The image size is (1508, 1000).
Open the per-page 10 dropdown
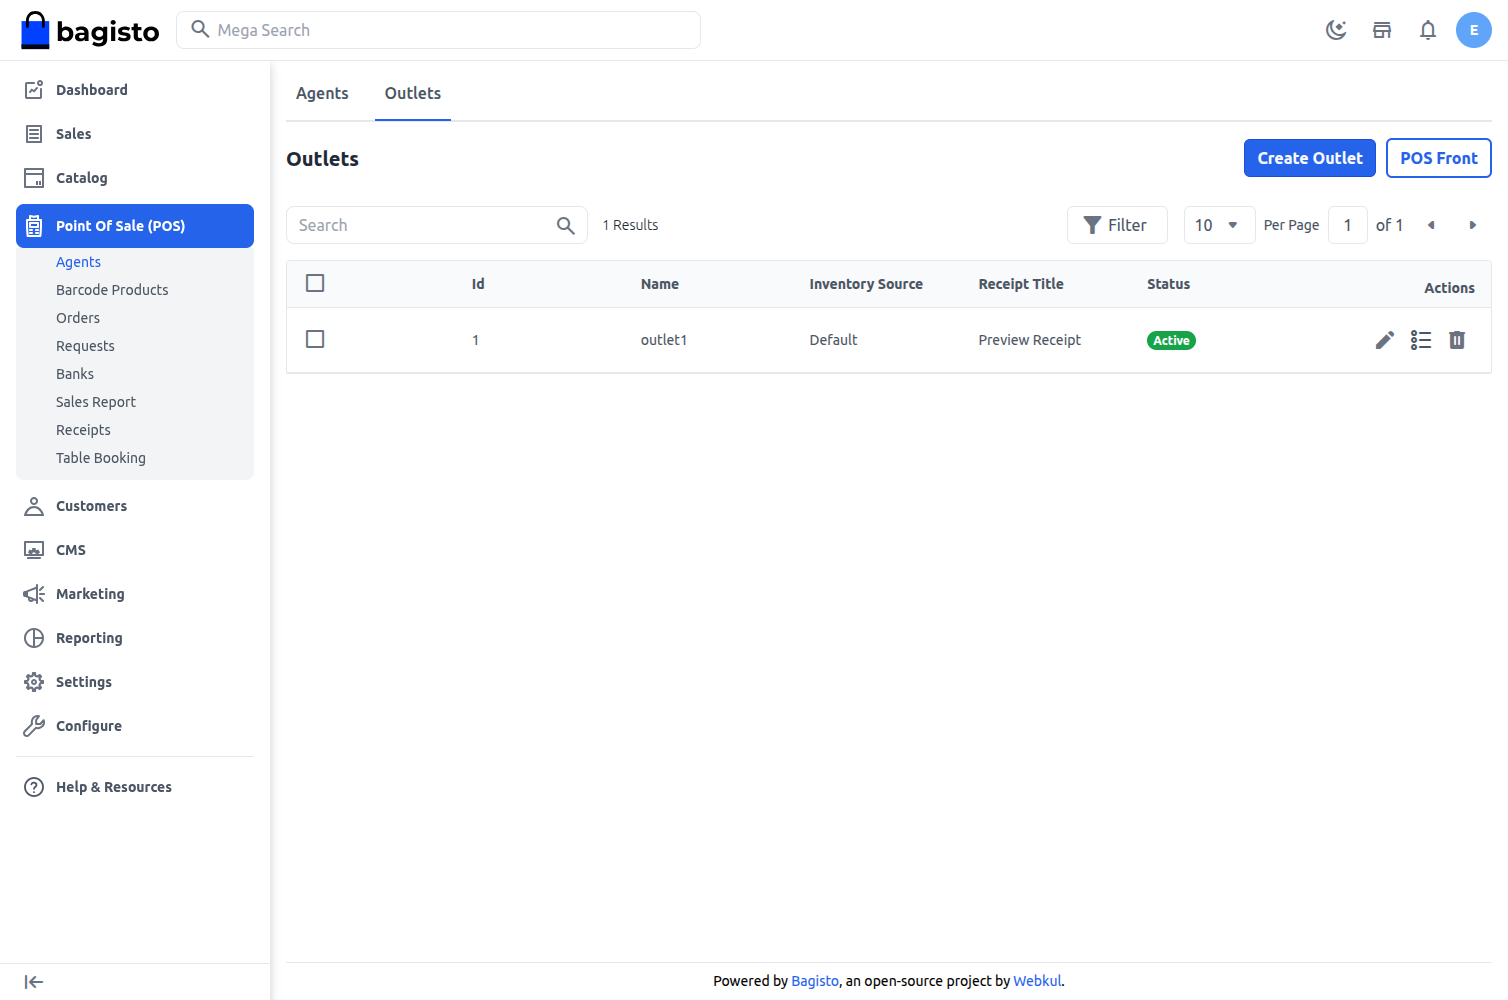(x=1219, y=225)
